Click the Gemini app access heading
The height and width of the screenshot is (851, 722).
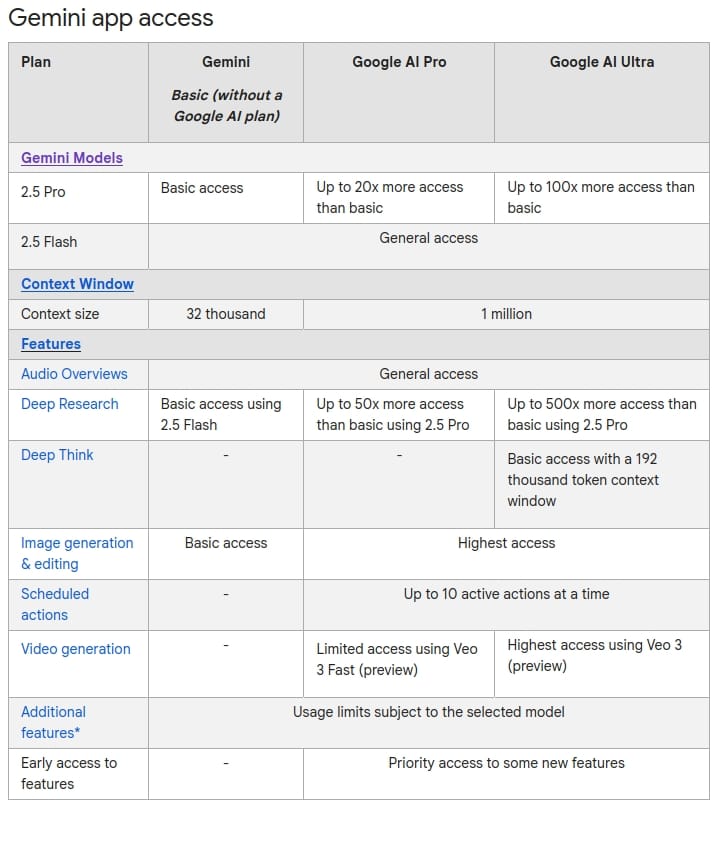(x=111, y=18)
